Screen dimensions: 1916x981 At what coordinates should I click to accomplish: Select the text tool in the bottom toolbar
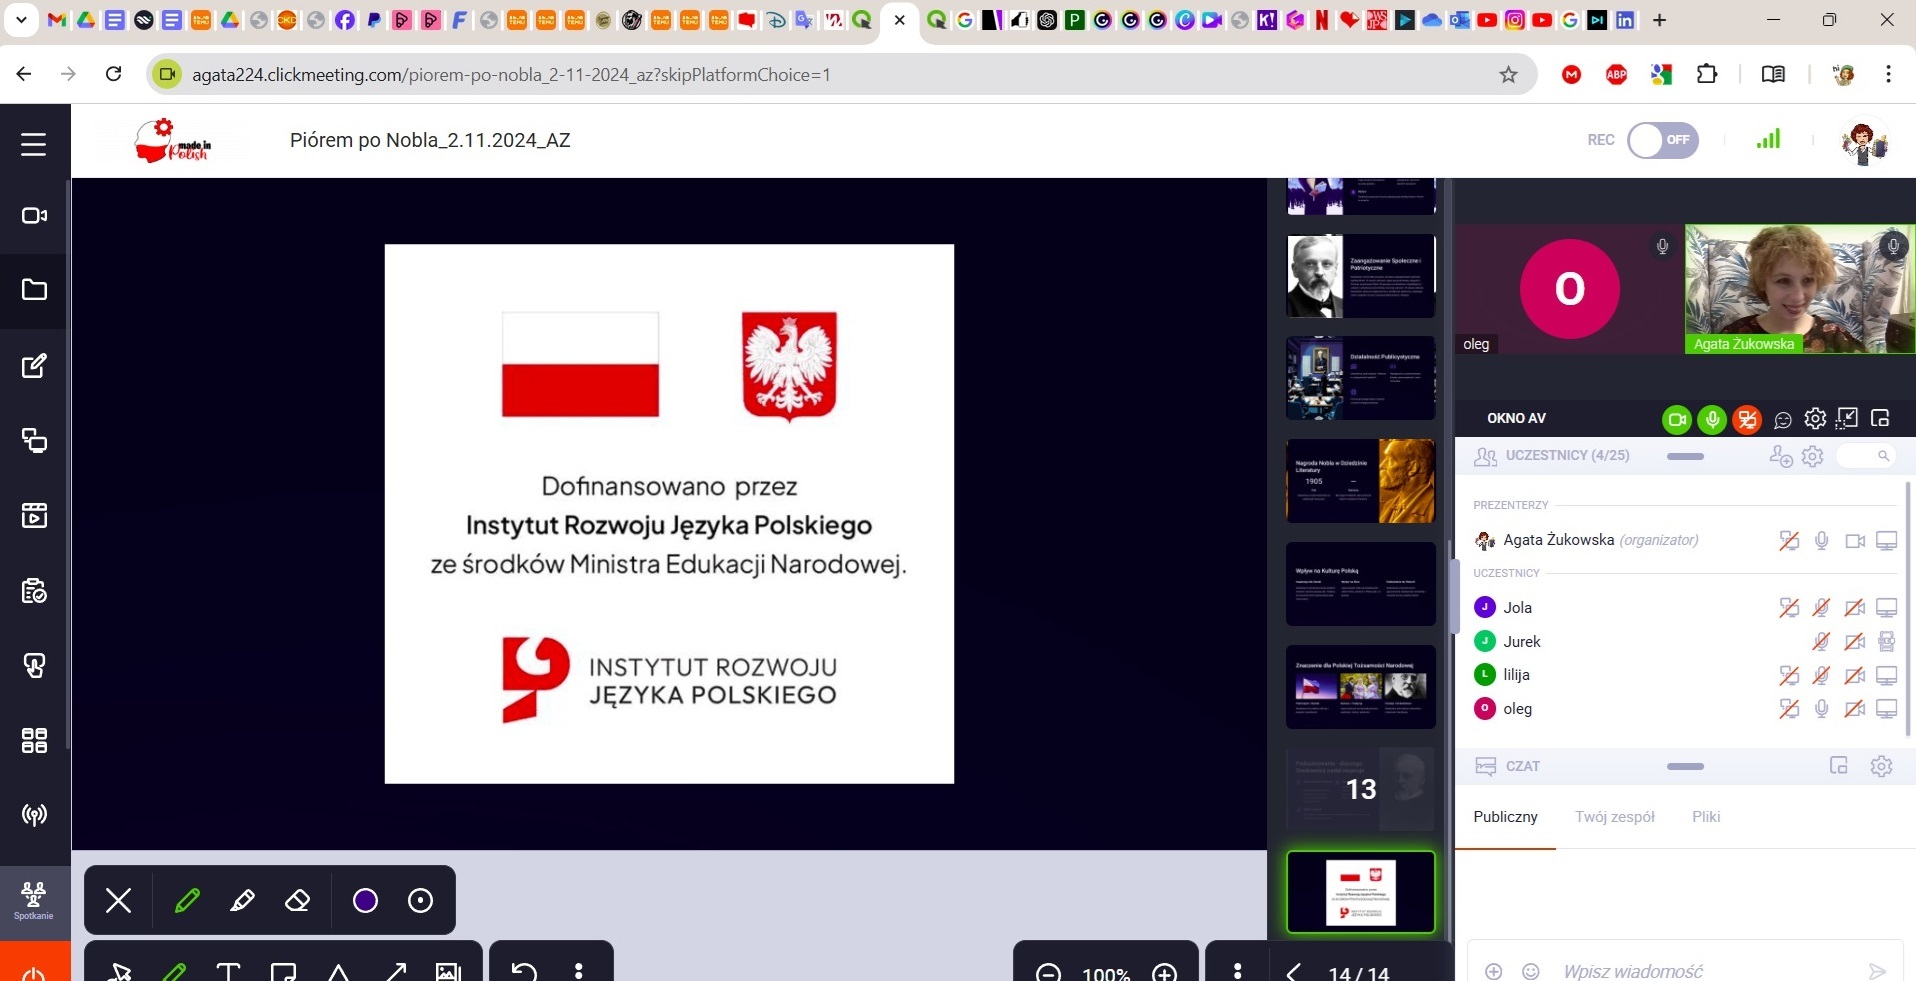click(x=229, y=971)
